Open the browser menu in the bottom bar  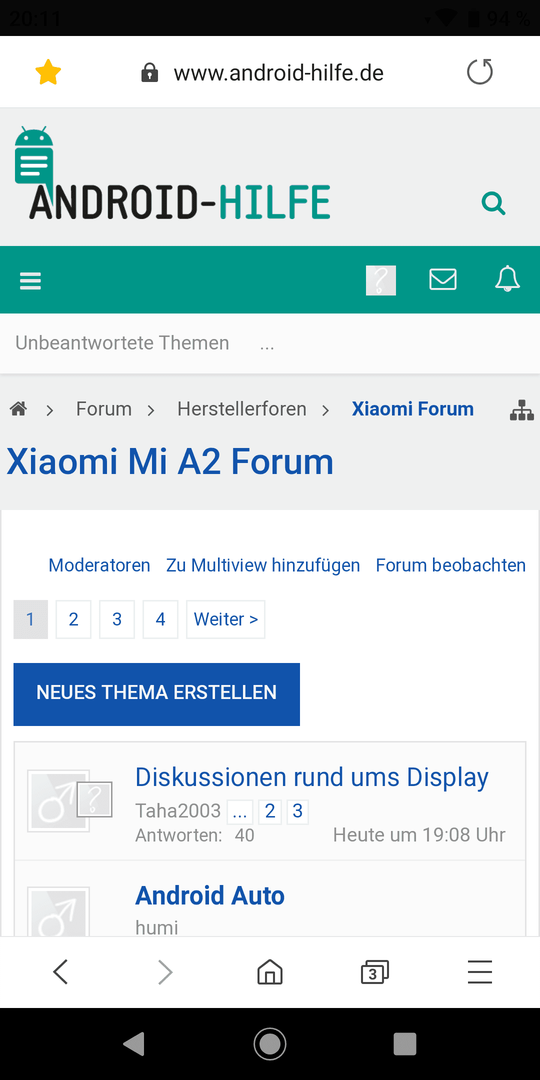(x=479, y=972)
